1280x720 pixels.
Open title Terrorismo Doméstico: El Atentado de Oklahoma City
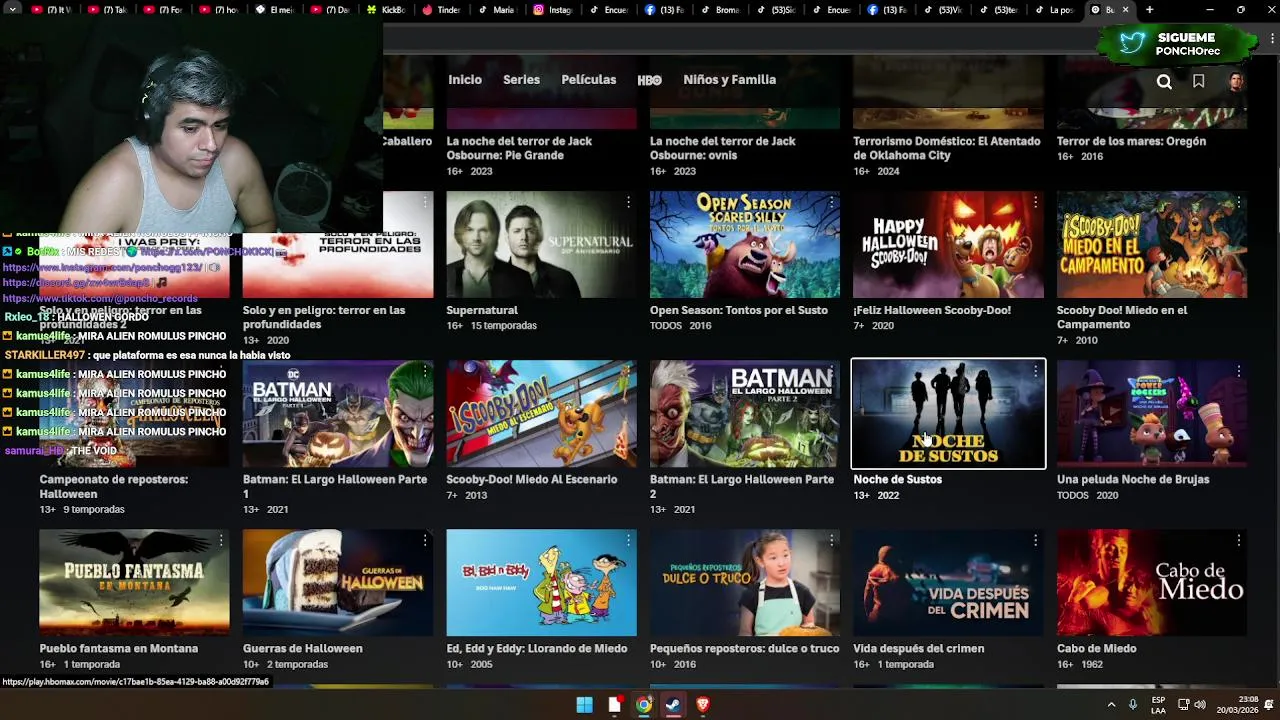pos(946,148)
